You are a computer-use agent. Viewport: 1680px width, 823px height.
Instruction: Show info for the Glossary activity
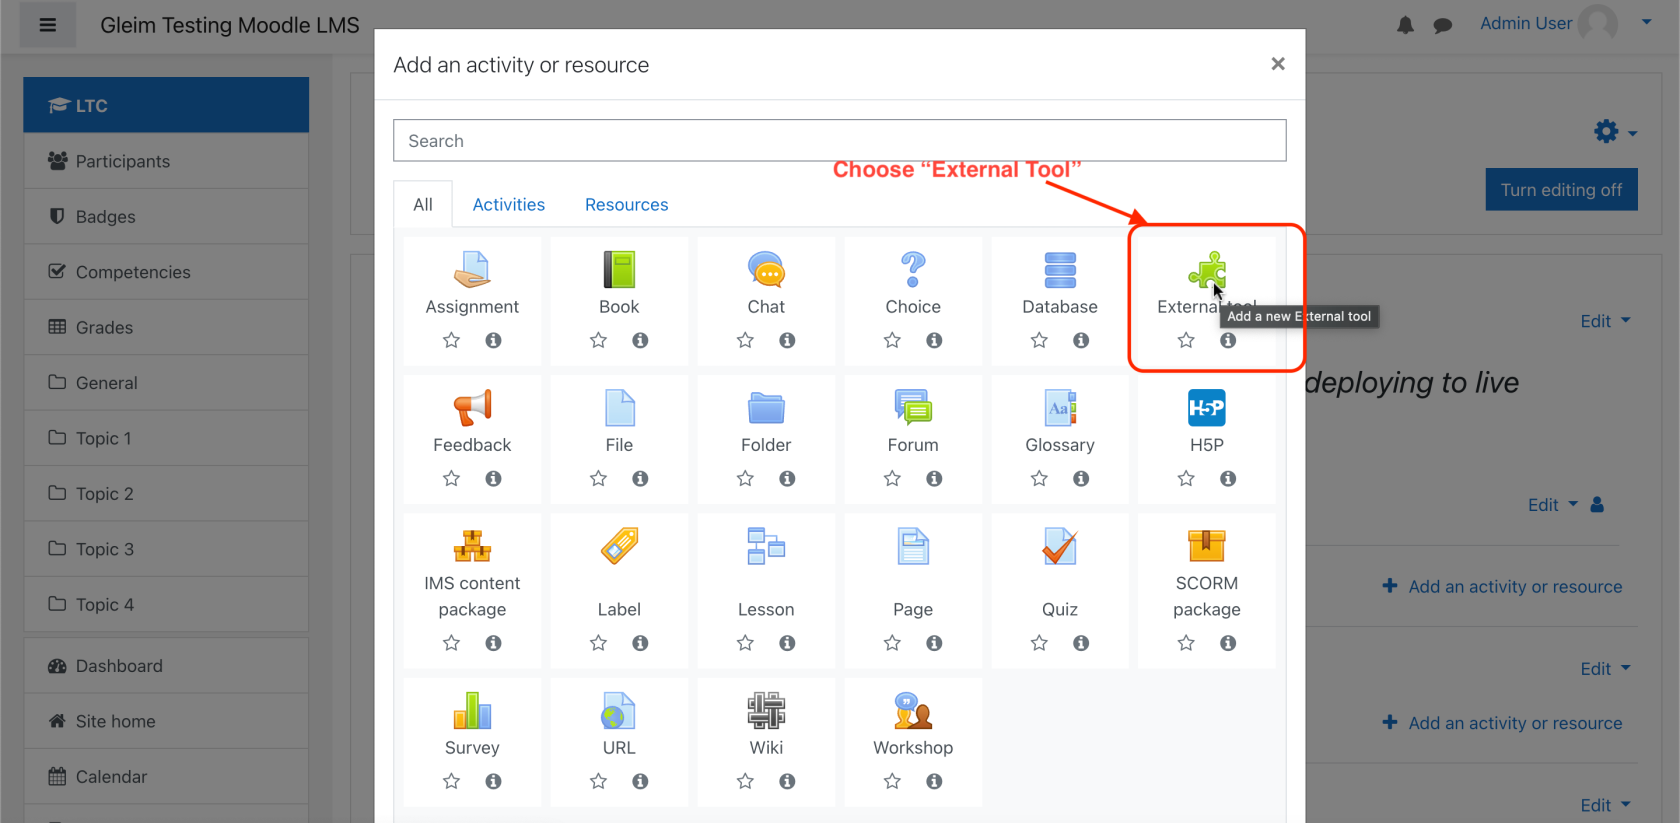pos(1081,478)
